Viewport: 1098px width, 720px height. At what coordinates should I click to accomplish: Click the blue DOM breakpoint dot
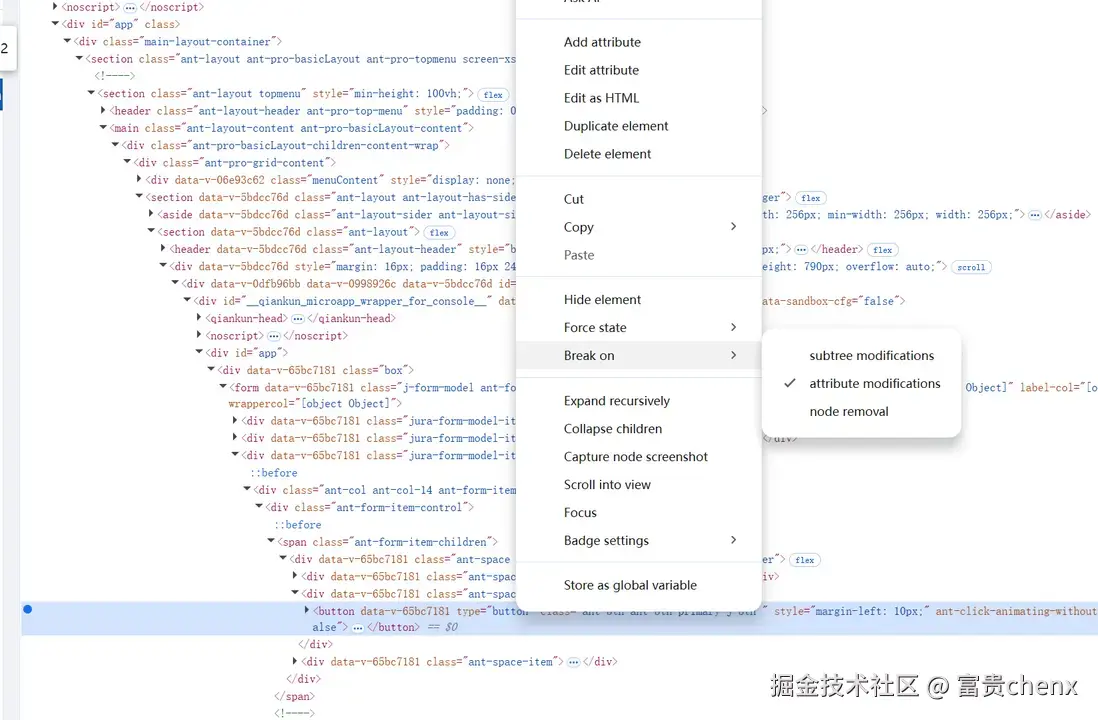27,609
